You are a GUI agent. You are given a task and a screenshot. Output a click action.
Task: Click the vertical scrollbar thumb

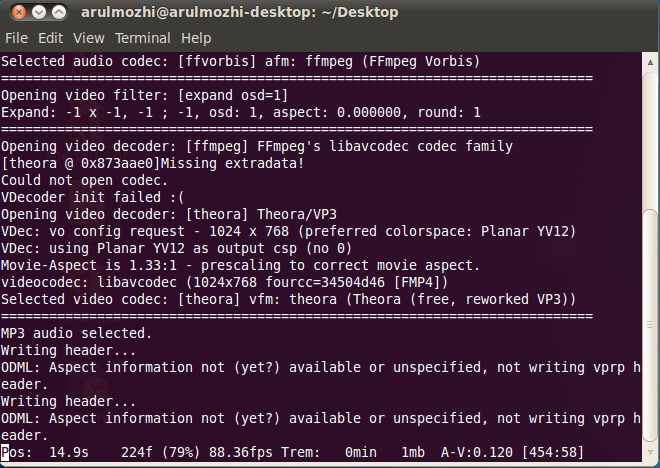pyautogui.click(x=650, y=324)
